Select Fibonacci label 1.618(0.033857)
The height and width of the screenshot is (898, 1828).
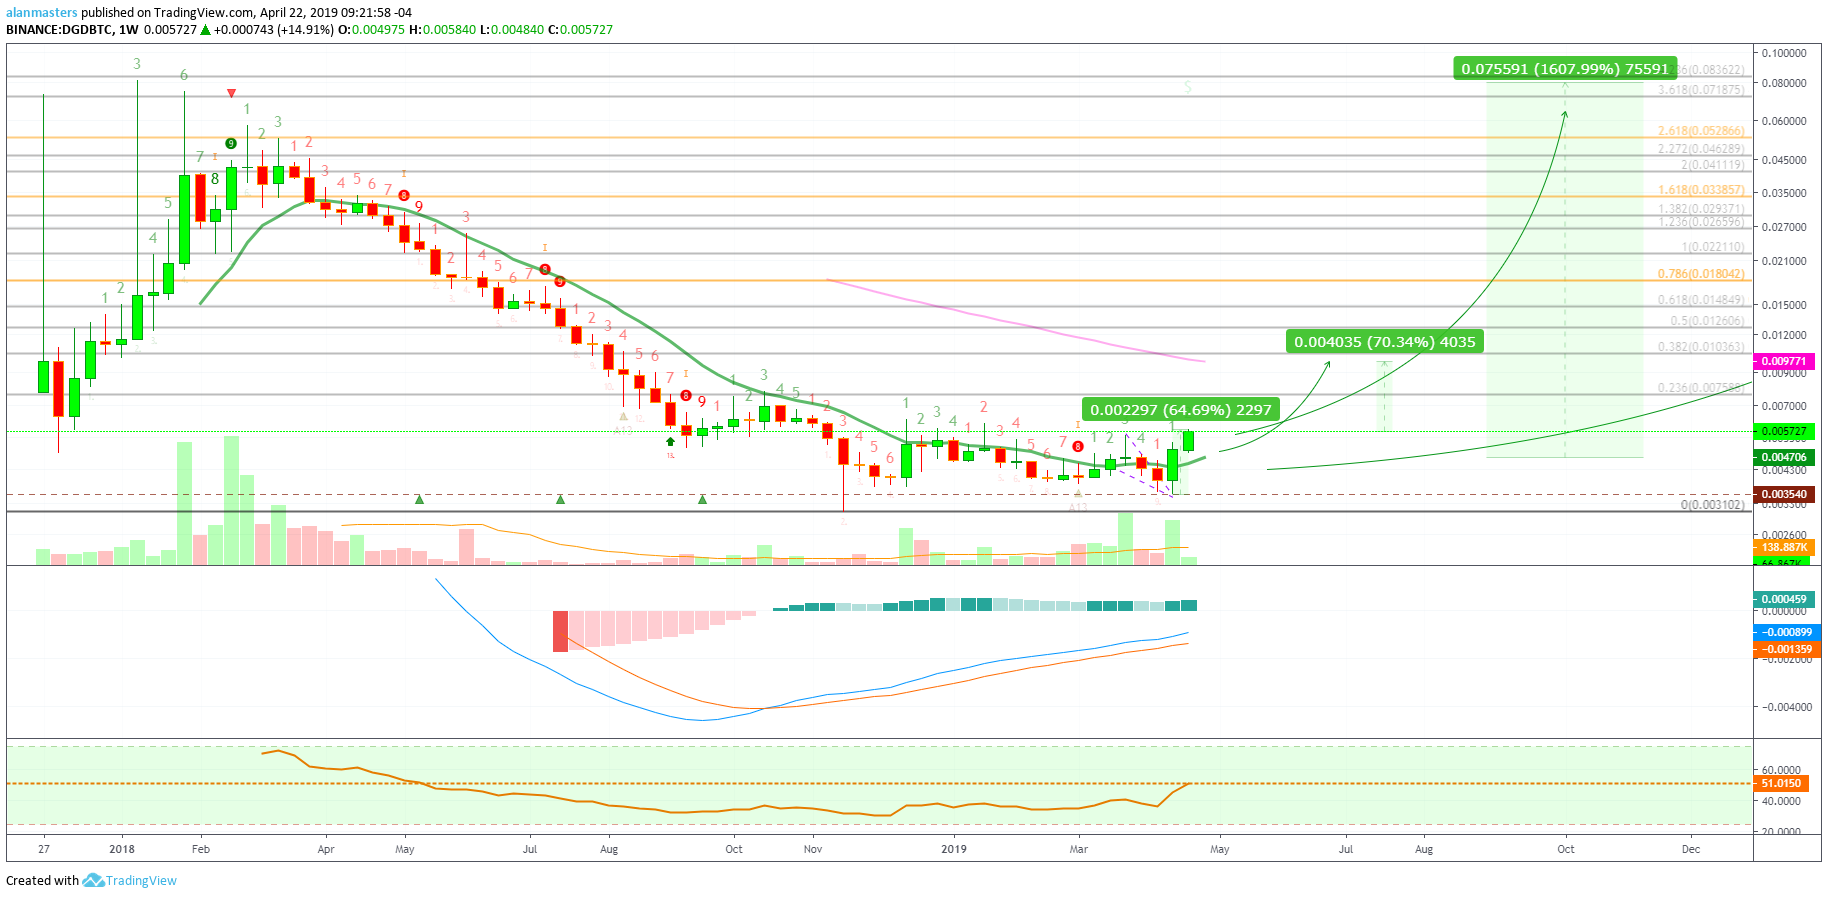click(x=1700, y=190)
